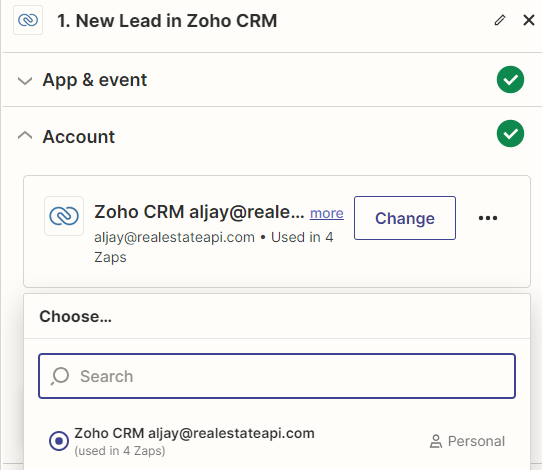Click the Zoho CRM logo beside step title
Viewport: 542px width, 470px height.
click(x=28, y=20)
